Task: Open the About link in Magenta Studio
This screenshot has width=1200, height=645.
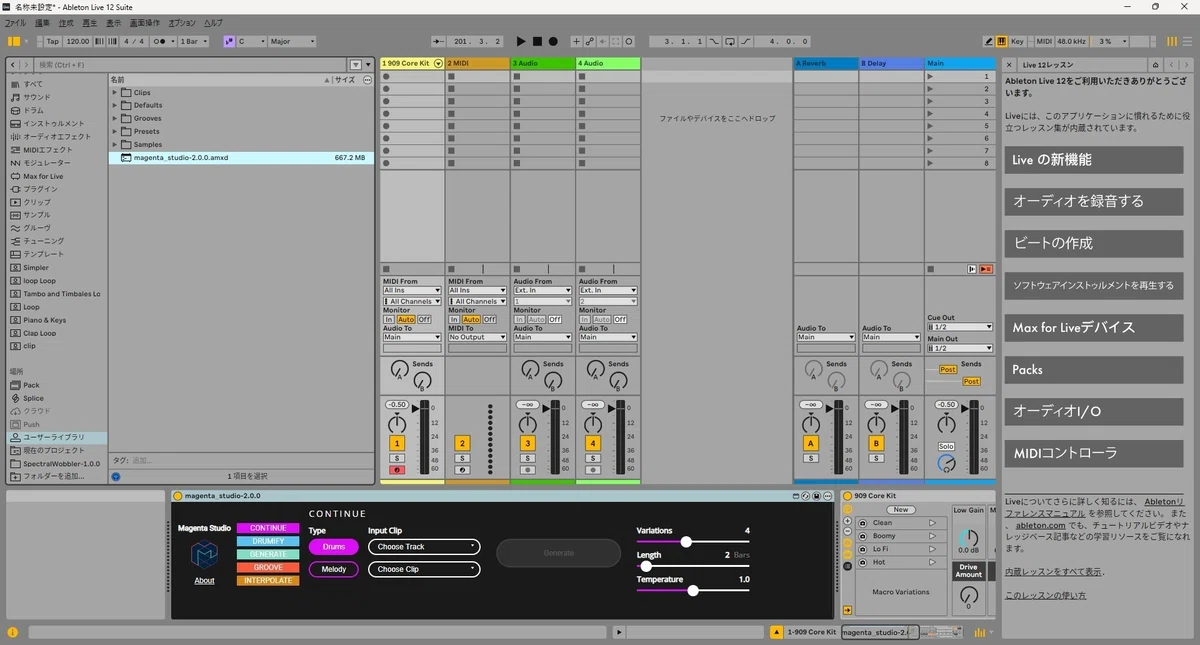Action: tap(204, 580)
